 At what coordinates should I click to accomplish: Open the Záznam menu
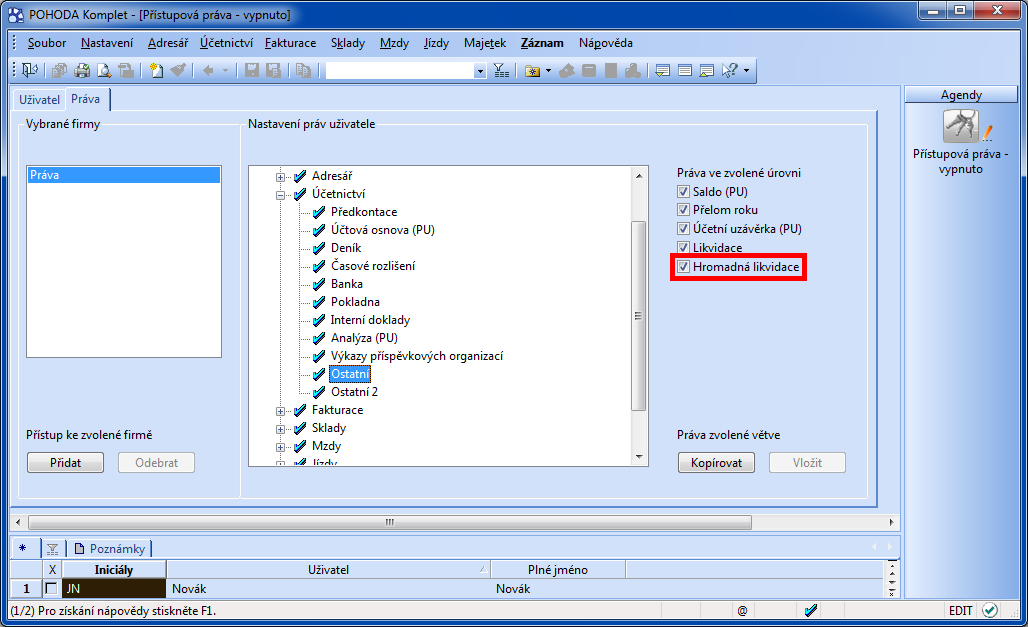point(542,43)
